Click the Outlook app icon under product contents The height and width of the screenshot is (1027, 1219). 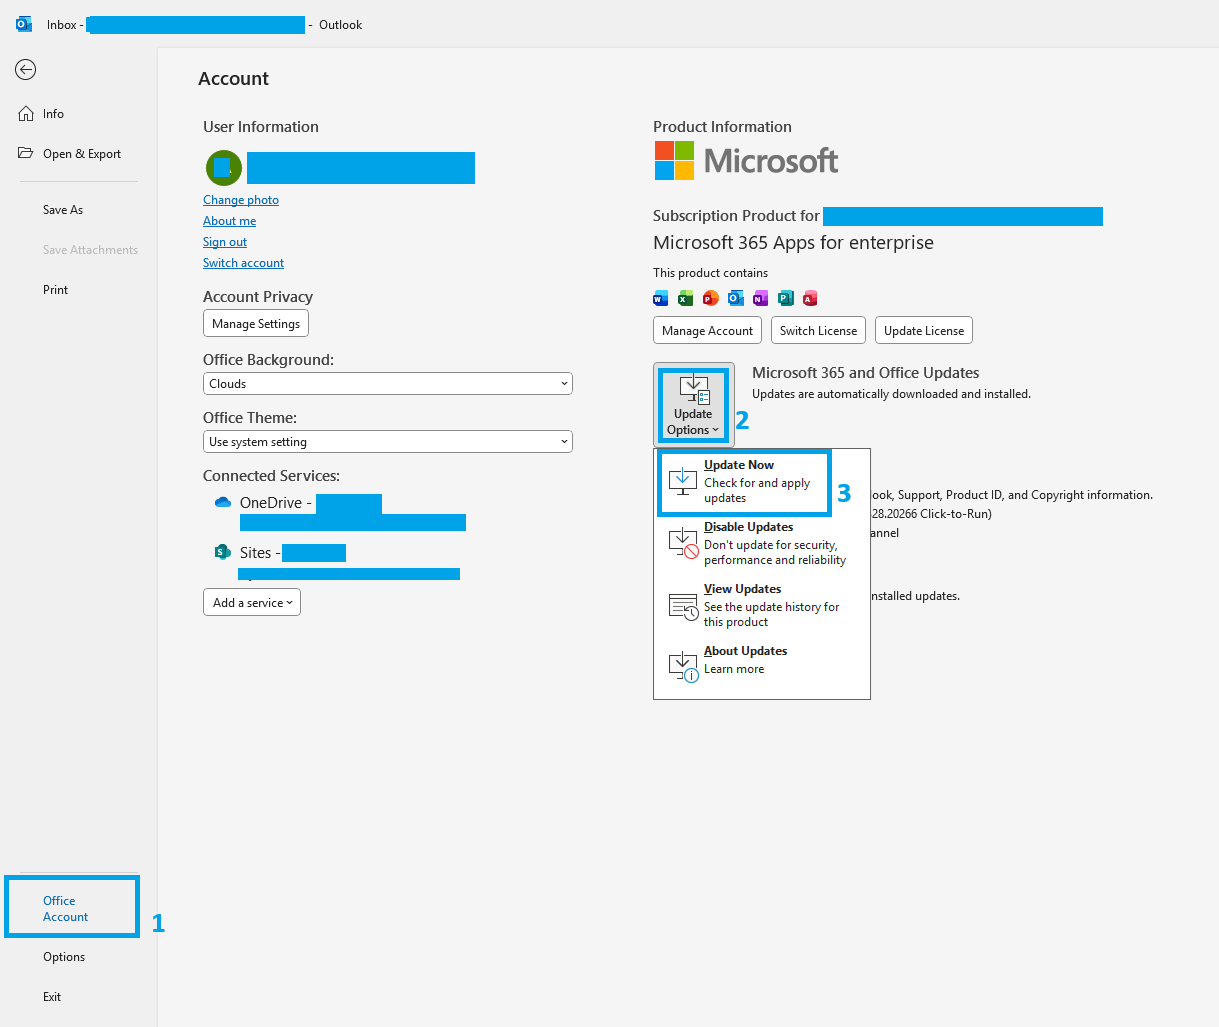click(735, 298)
